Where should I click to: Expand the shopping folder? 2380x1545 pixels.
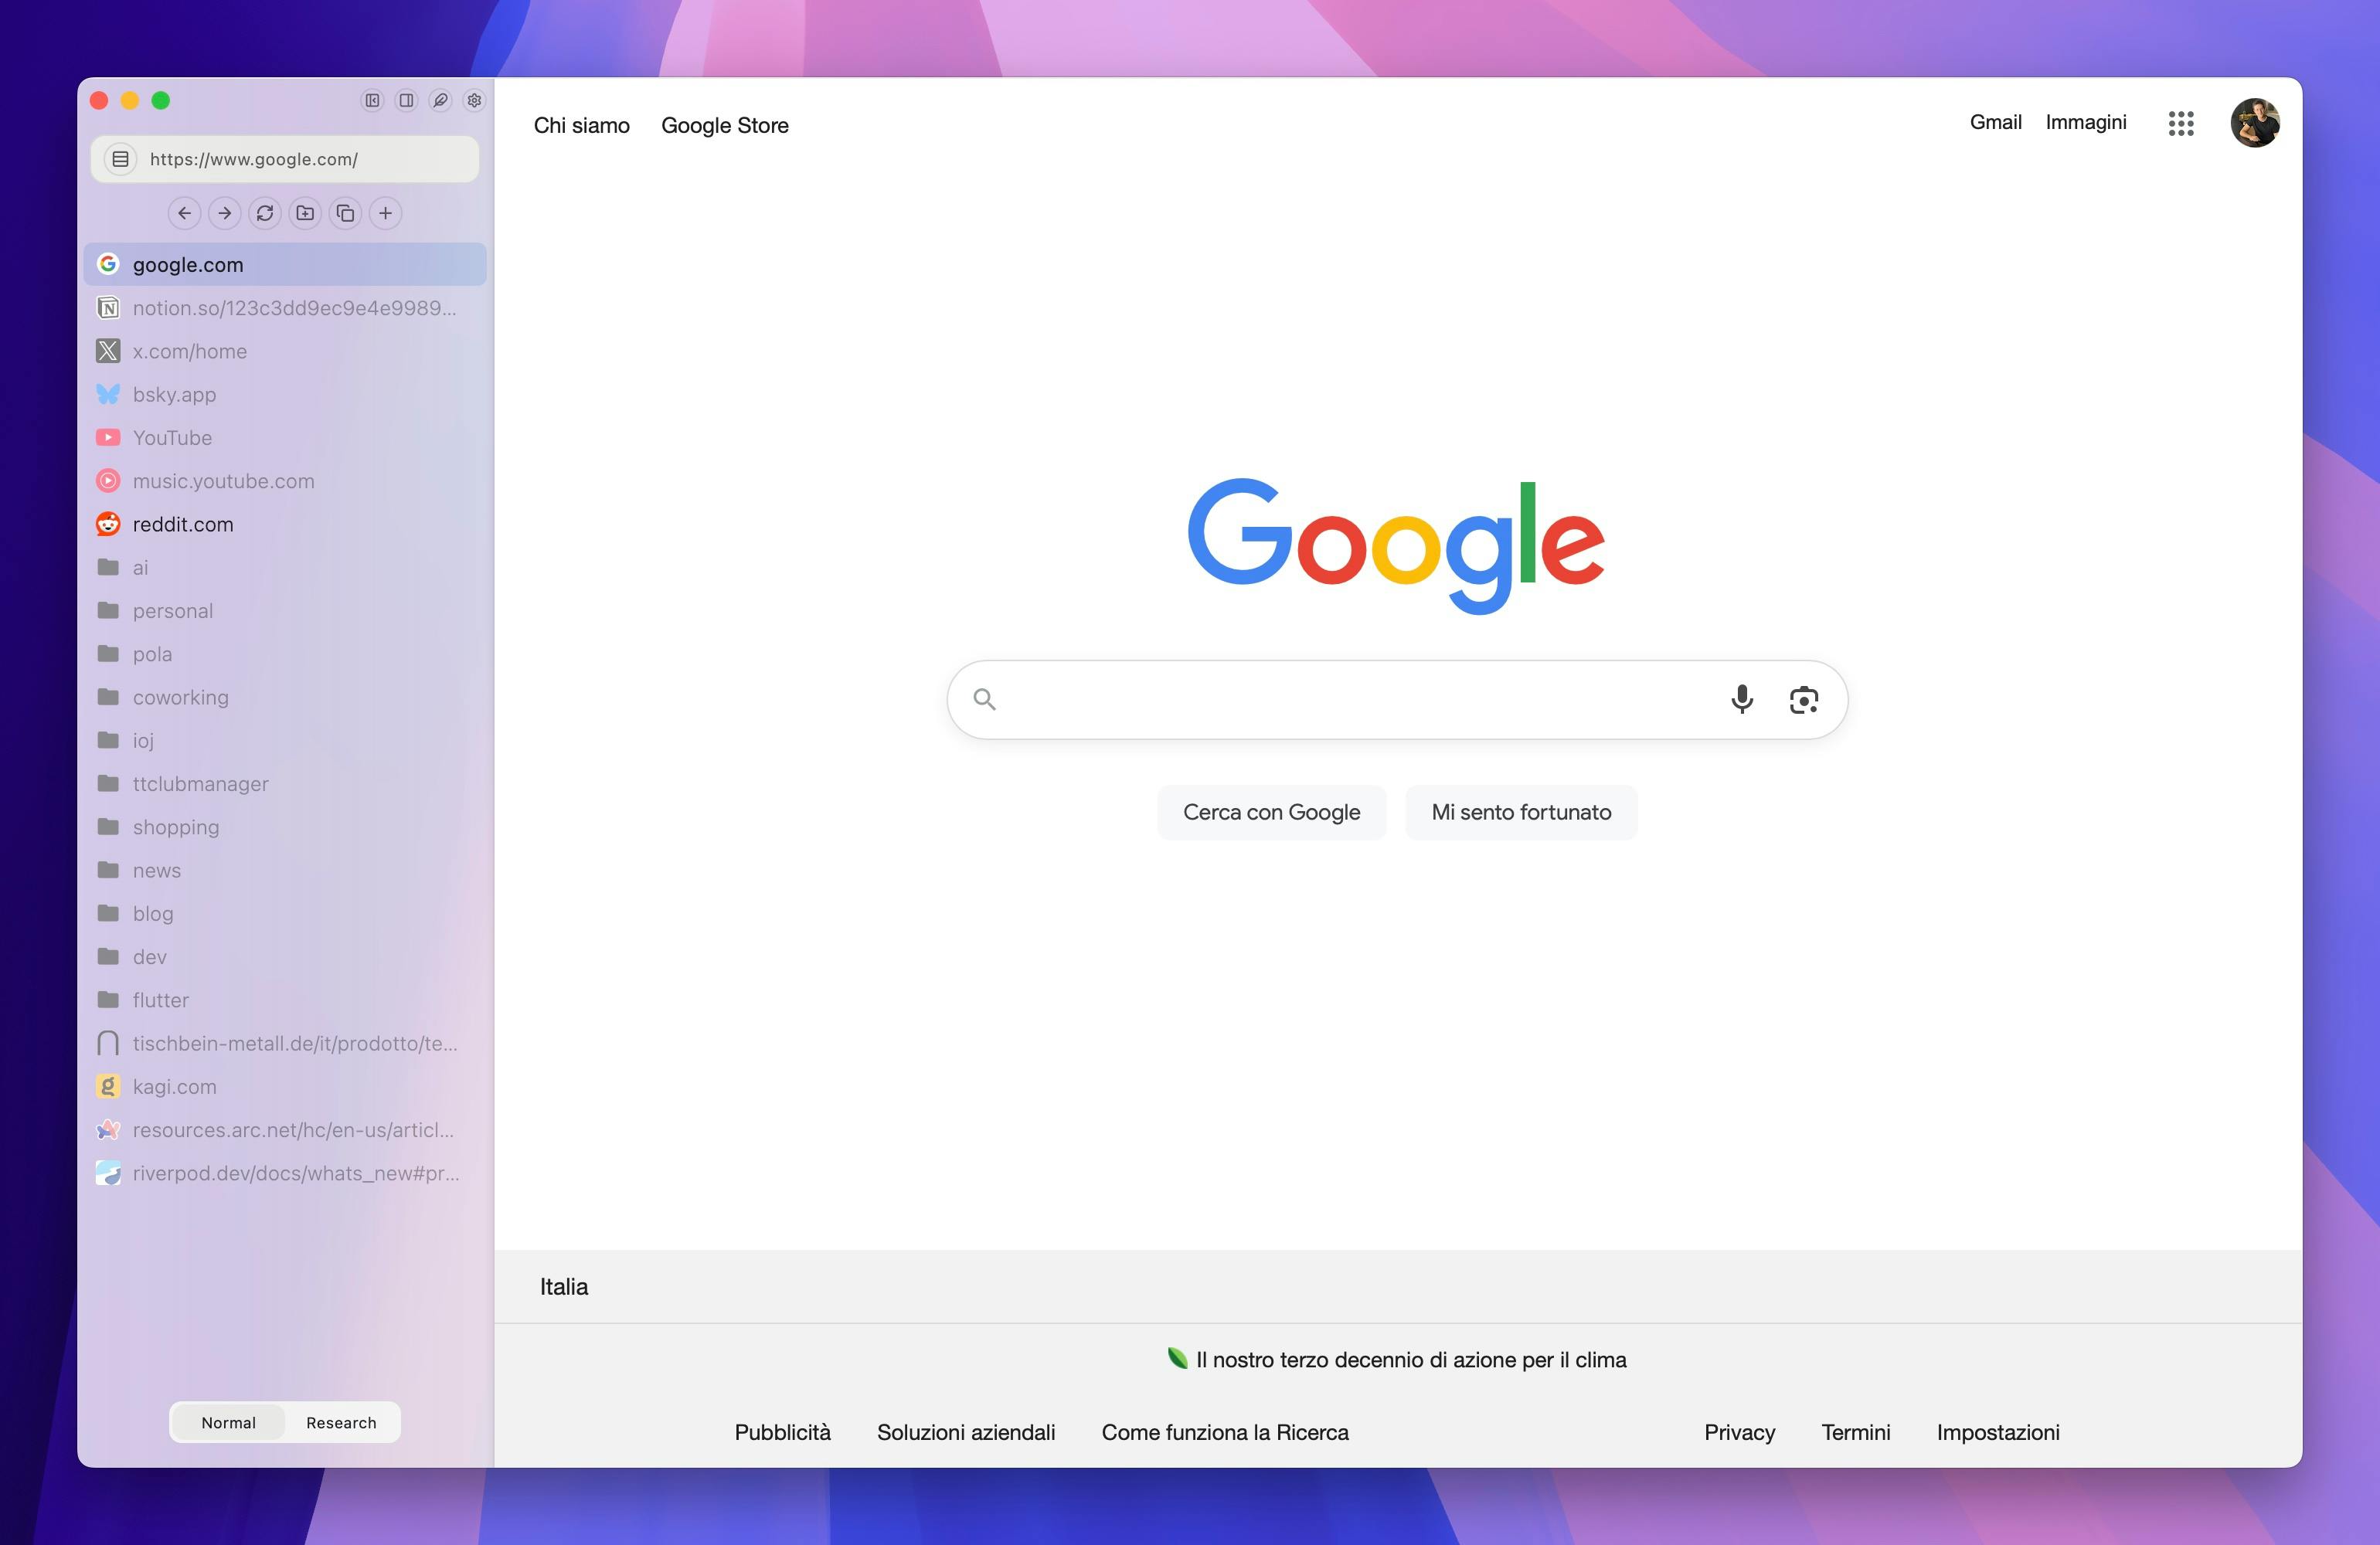tap(285, 827)
